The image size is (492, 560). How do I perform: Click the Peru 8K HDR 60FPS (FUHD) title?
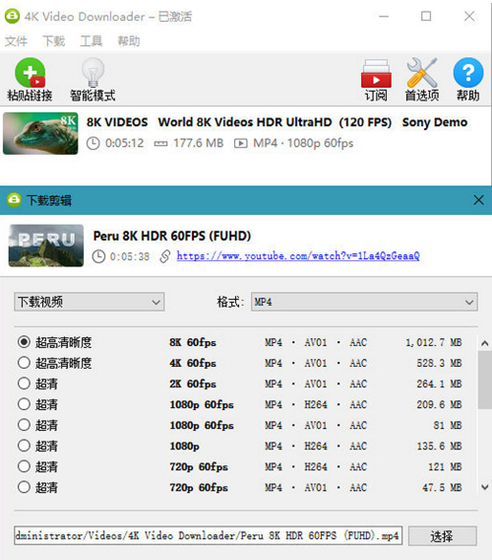172,236
